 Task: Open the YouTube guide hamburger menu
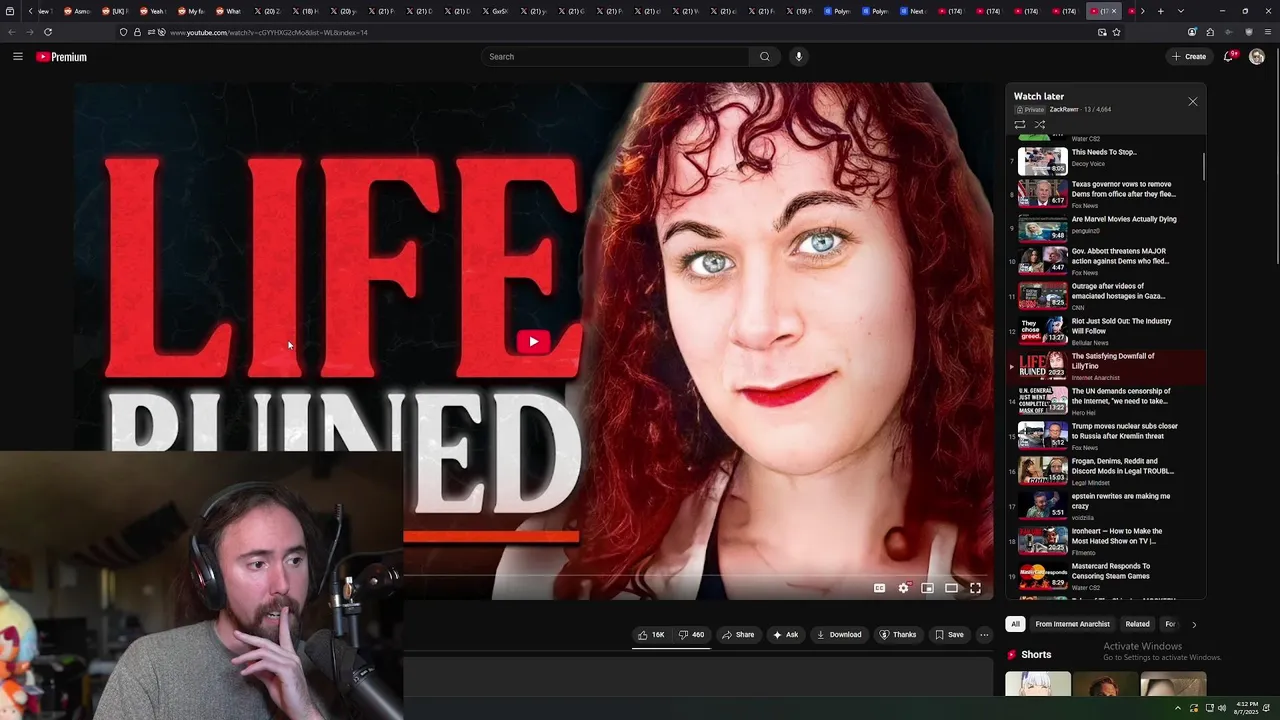coord(17,57)
